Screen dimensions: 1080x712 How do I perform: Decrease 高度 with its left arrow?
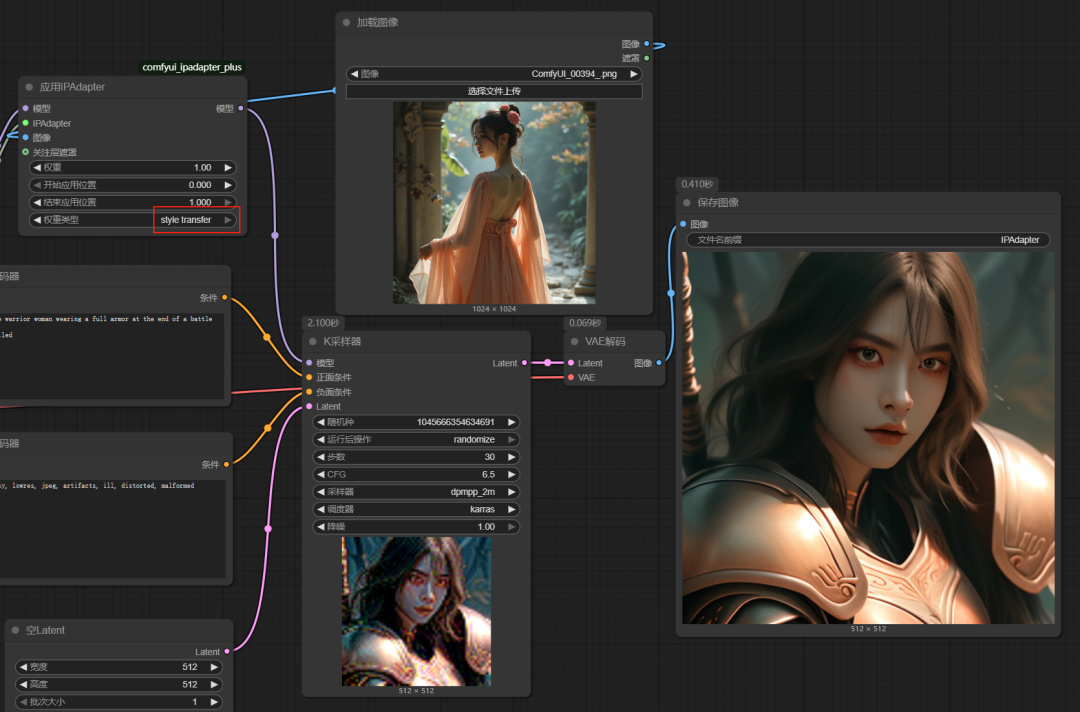pos(23,684)
